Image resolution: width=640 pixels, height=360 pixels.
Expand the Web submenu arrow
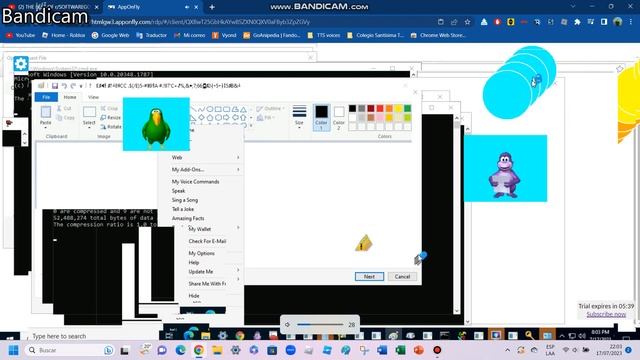coord(238,158)
